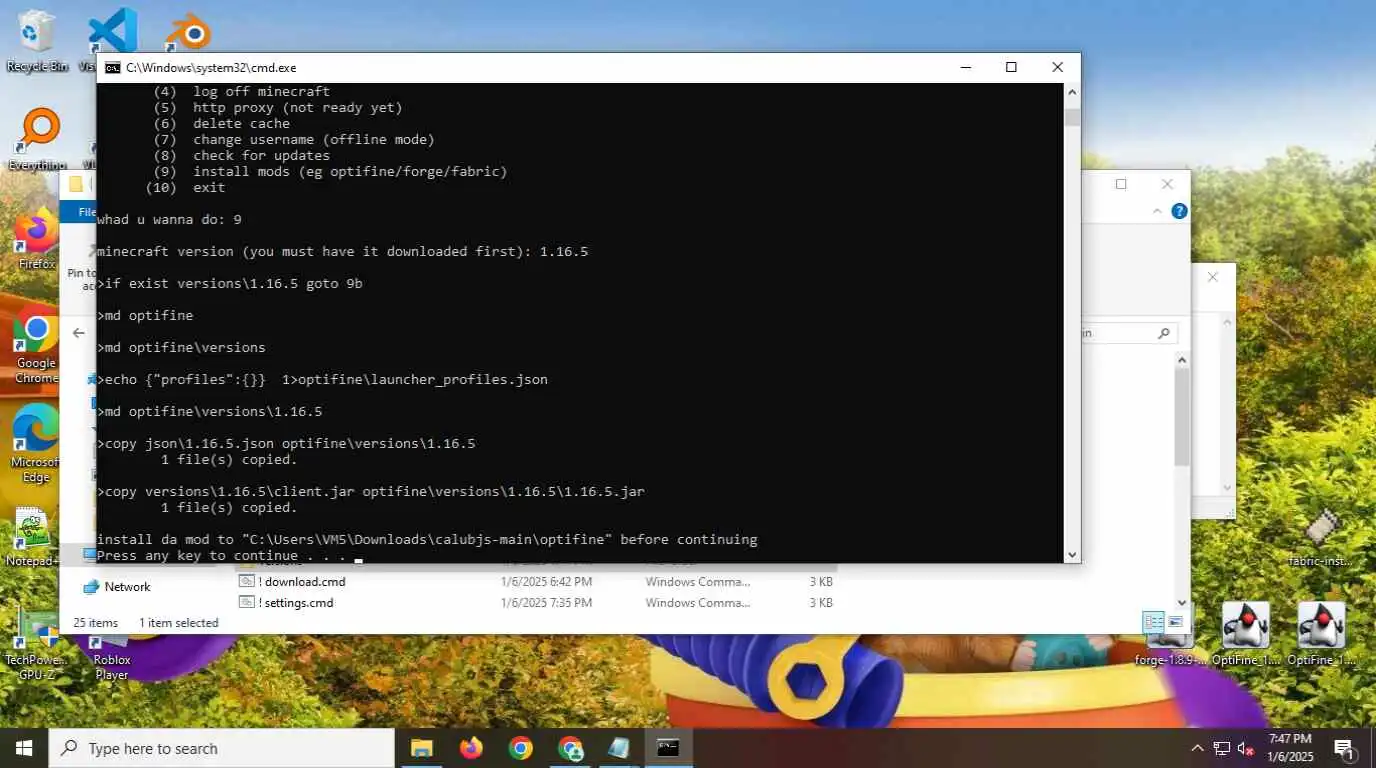
Task: Click the '1 item selected' status text
Action: click(x=178, y=622)
